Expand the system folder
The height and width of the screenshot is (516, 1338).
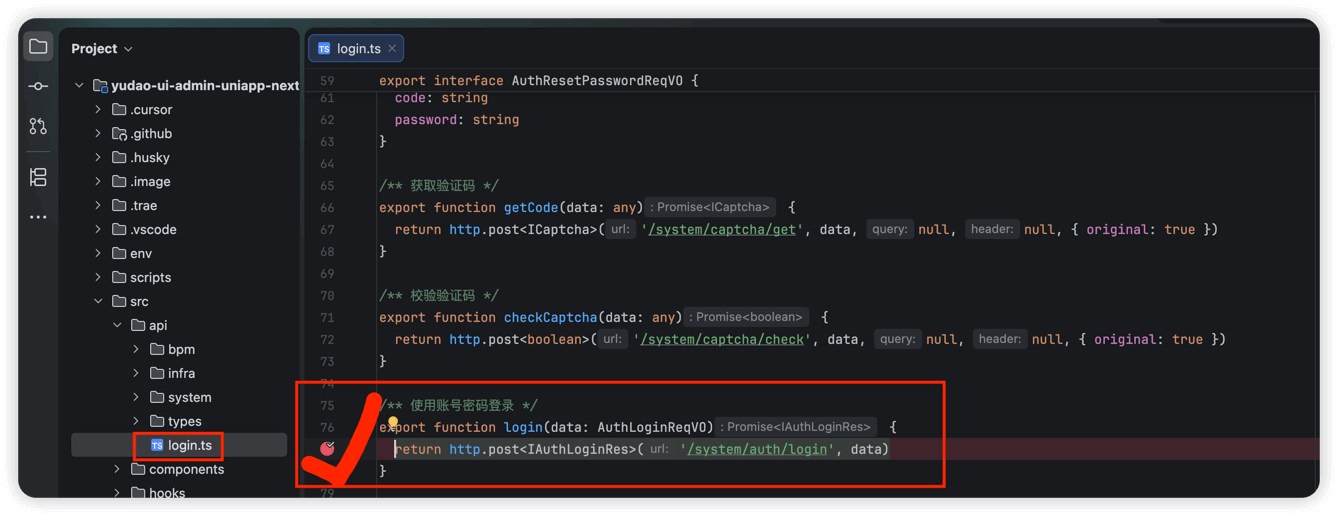(x=136, y=397)
